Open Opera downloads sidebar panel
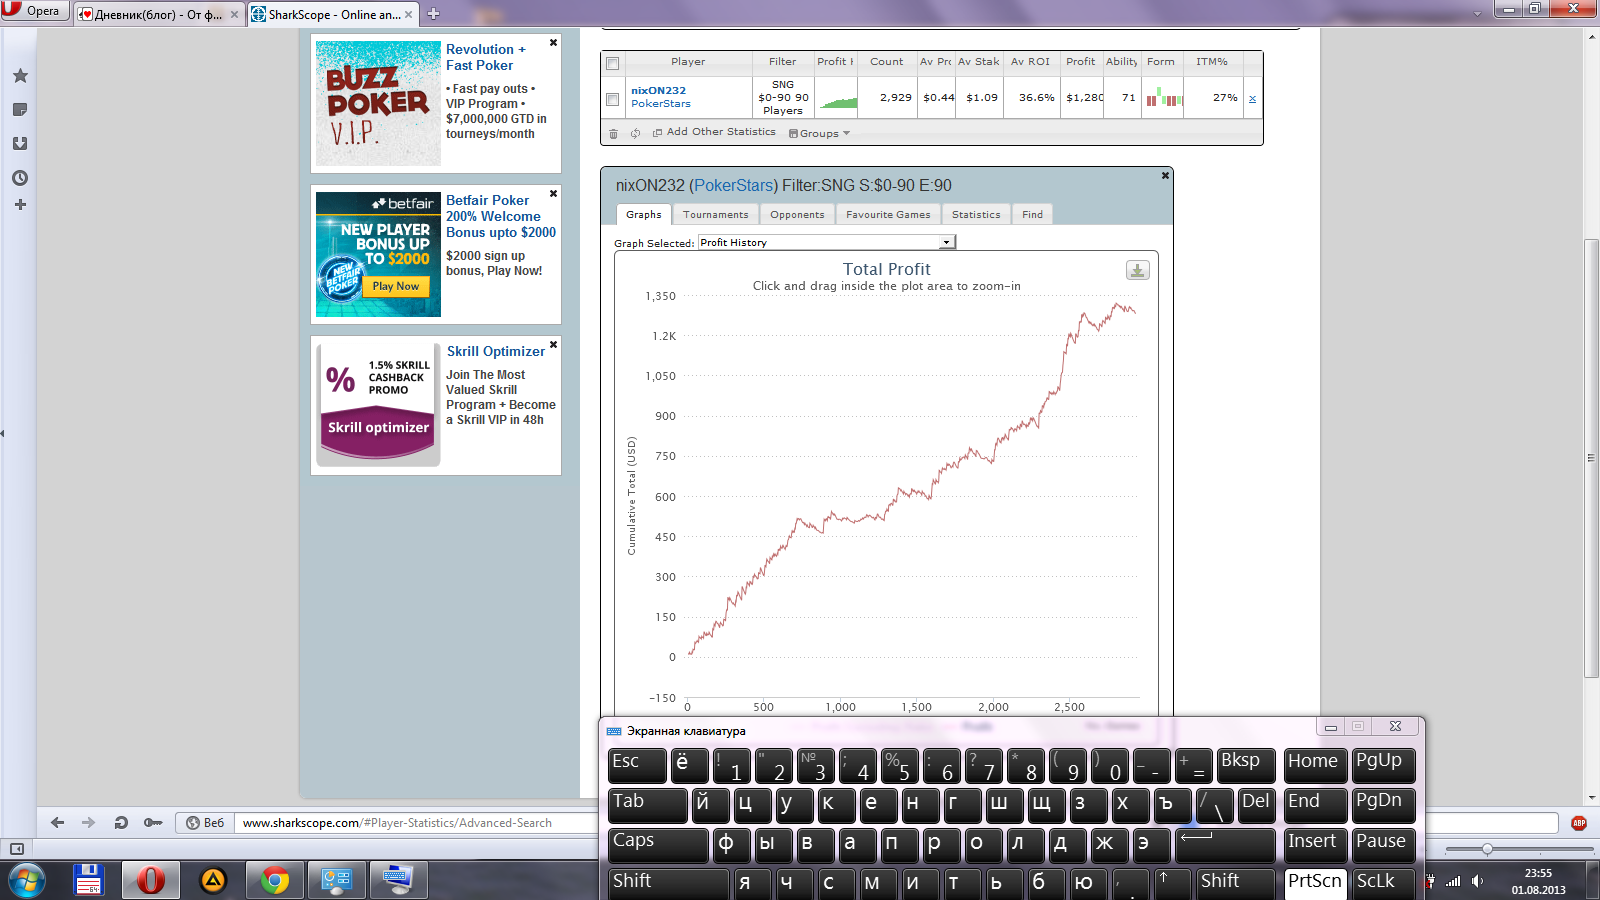The height and width of the screenshot is (900, 1600). point(19,143)
